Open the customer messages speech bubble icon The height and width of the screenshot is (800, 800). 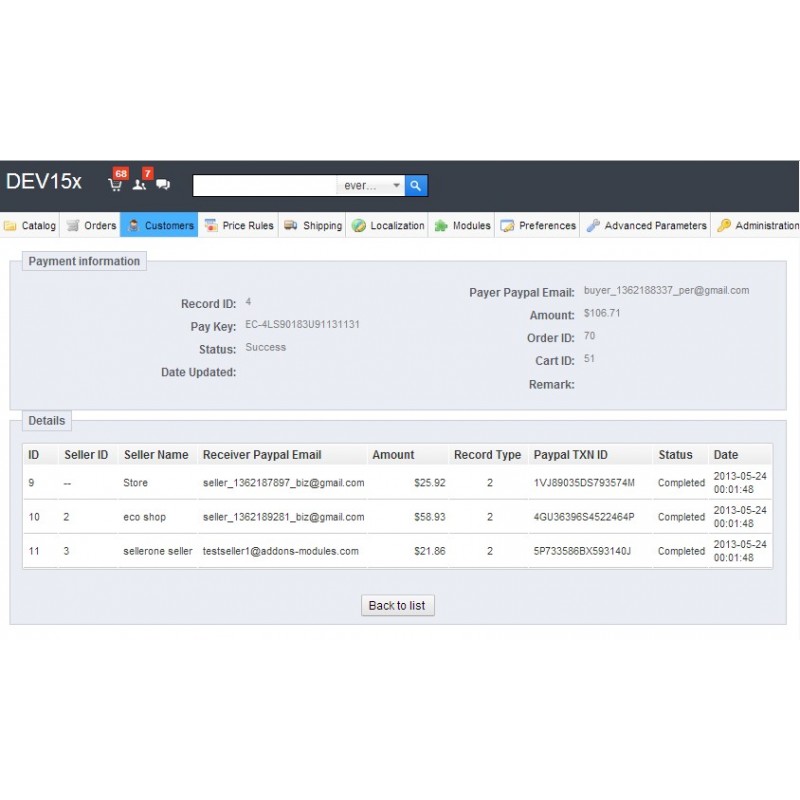(x=163, y=184)
